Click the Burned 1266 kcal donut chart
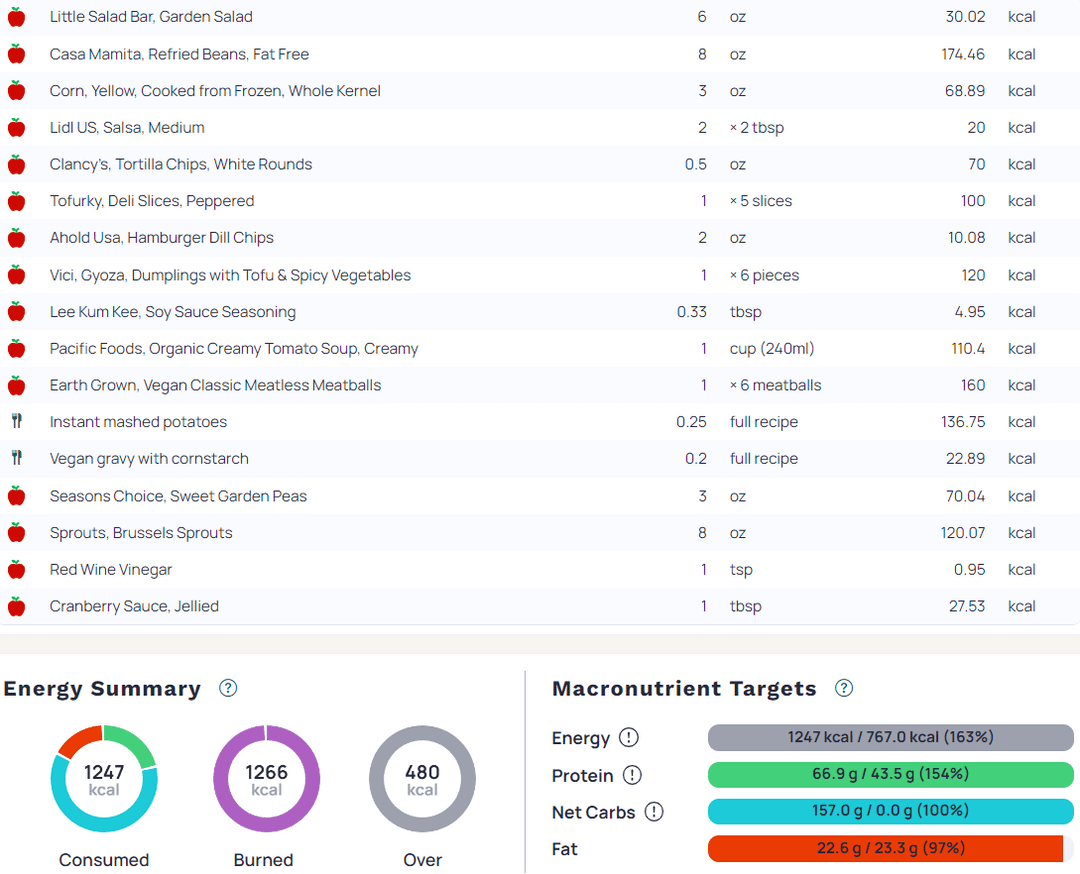The height and width of the screenshot is (874, 1080). [x=266, y=779]
